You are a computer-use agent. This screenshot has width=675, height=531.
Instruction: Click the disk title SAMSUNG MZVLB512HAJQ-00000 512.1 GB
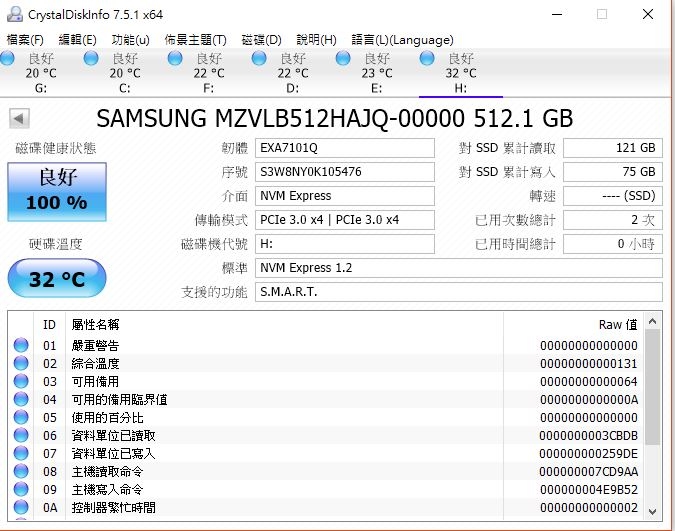pyautogui.click(x=334, y=118)
